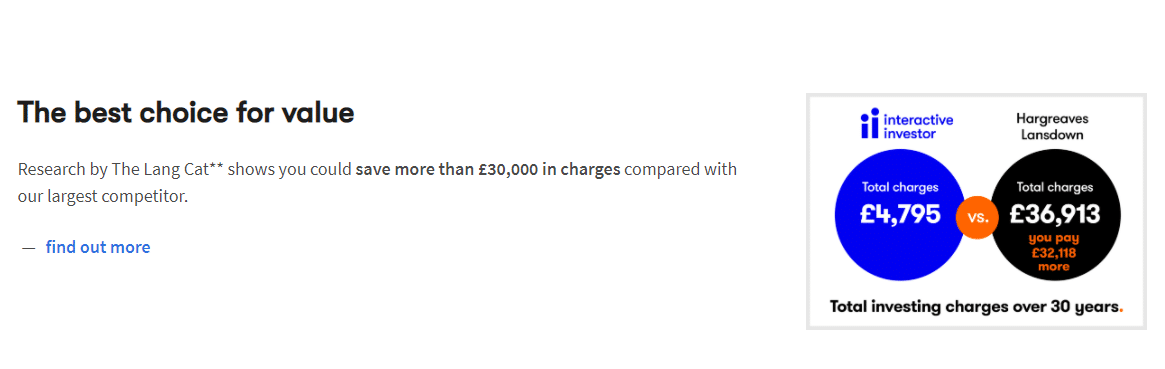
Task: Click the interactive investor logo icon
Action: [x=869, y=124]
